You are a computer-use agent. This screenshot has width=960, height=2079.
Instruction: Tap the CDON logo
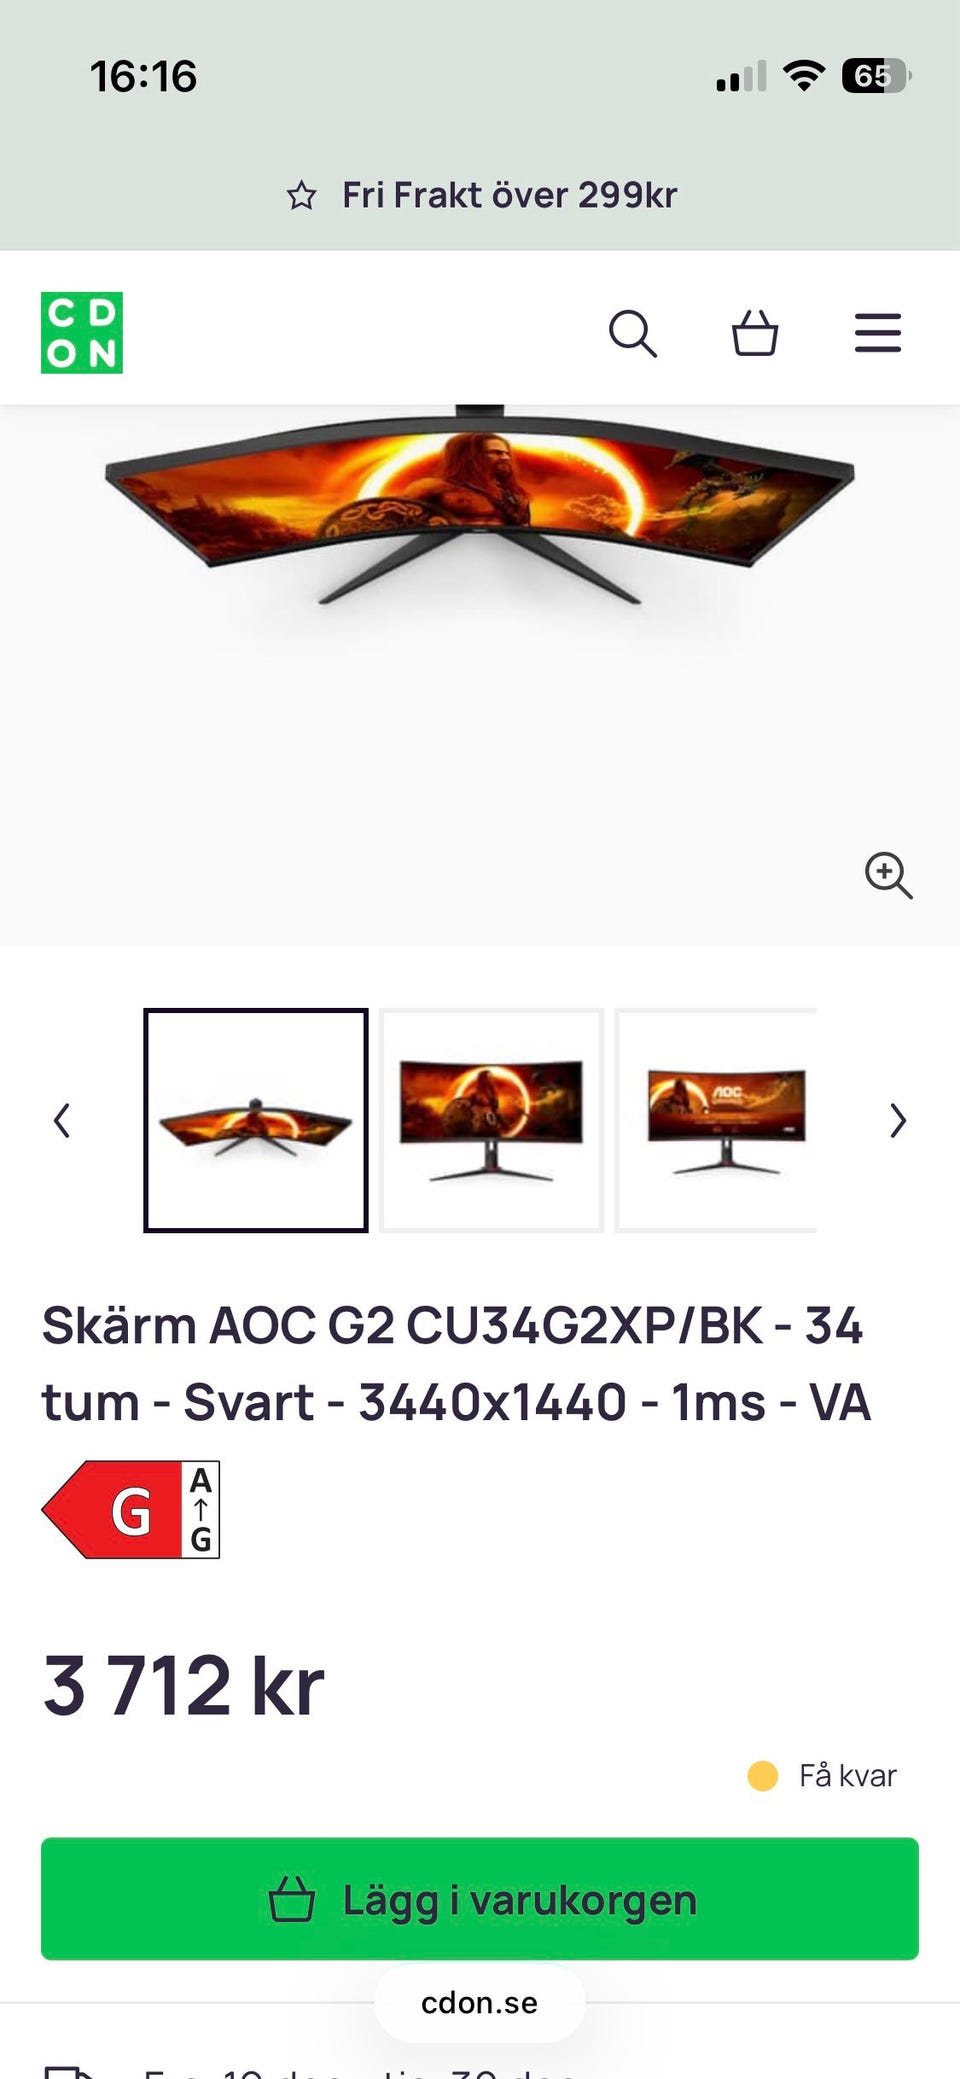point(82,333)
